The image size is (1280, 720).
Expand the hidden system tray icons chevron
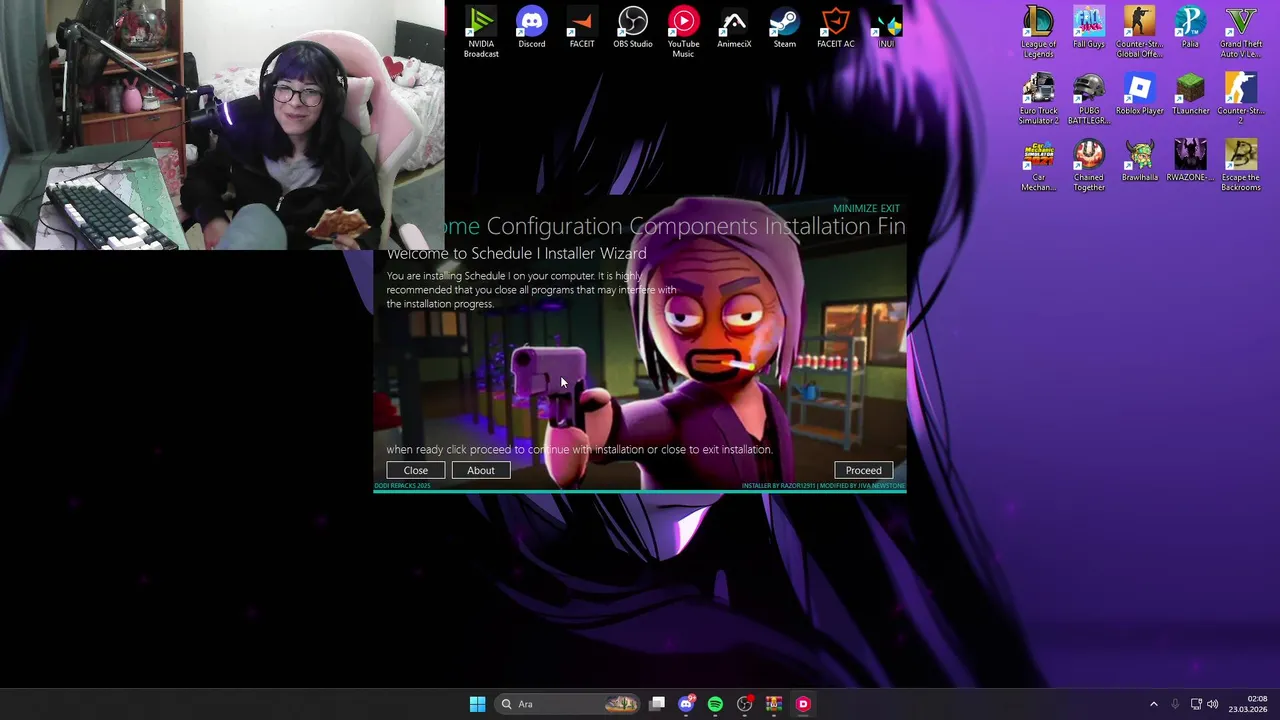1153,704
